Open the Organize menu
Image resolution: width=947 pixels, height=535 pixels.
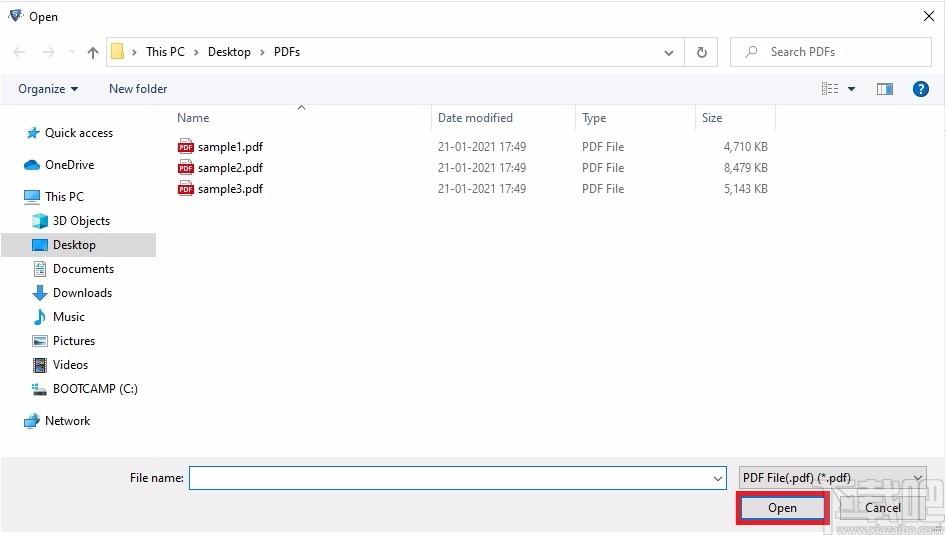[x=48, y=89]
